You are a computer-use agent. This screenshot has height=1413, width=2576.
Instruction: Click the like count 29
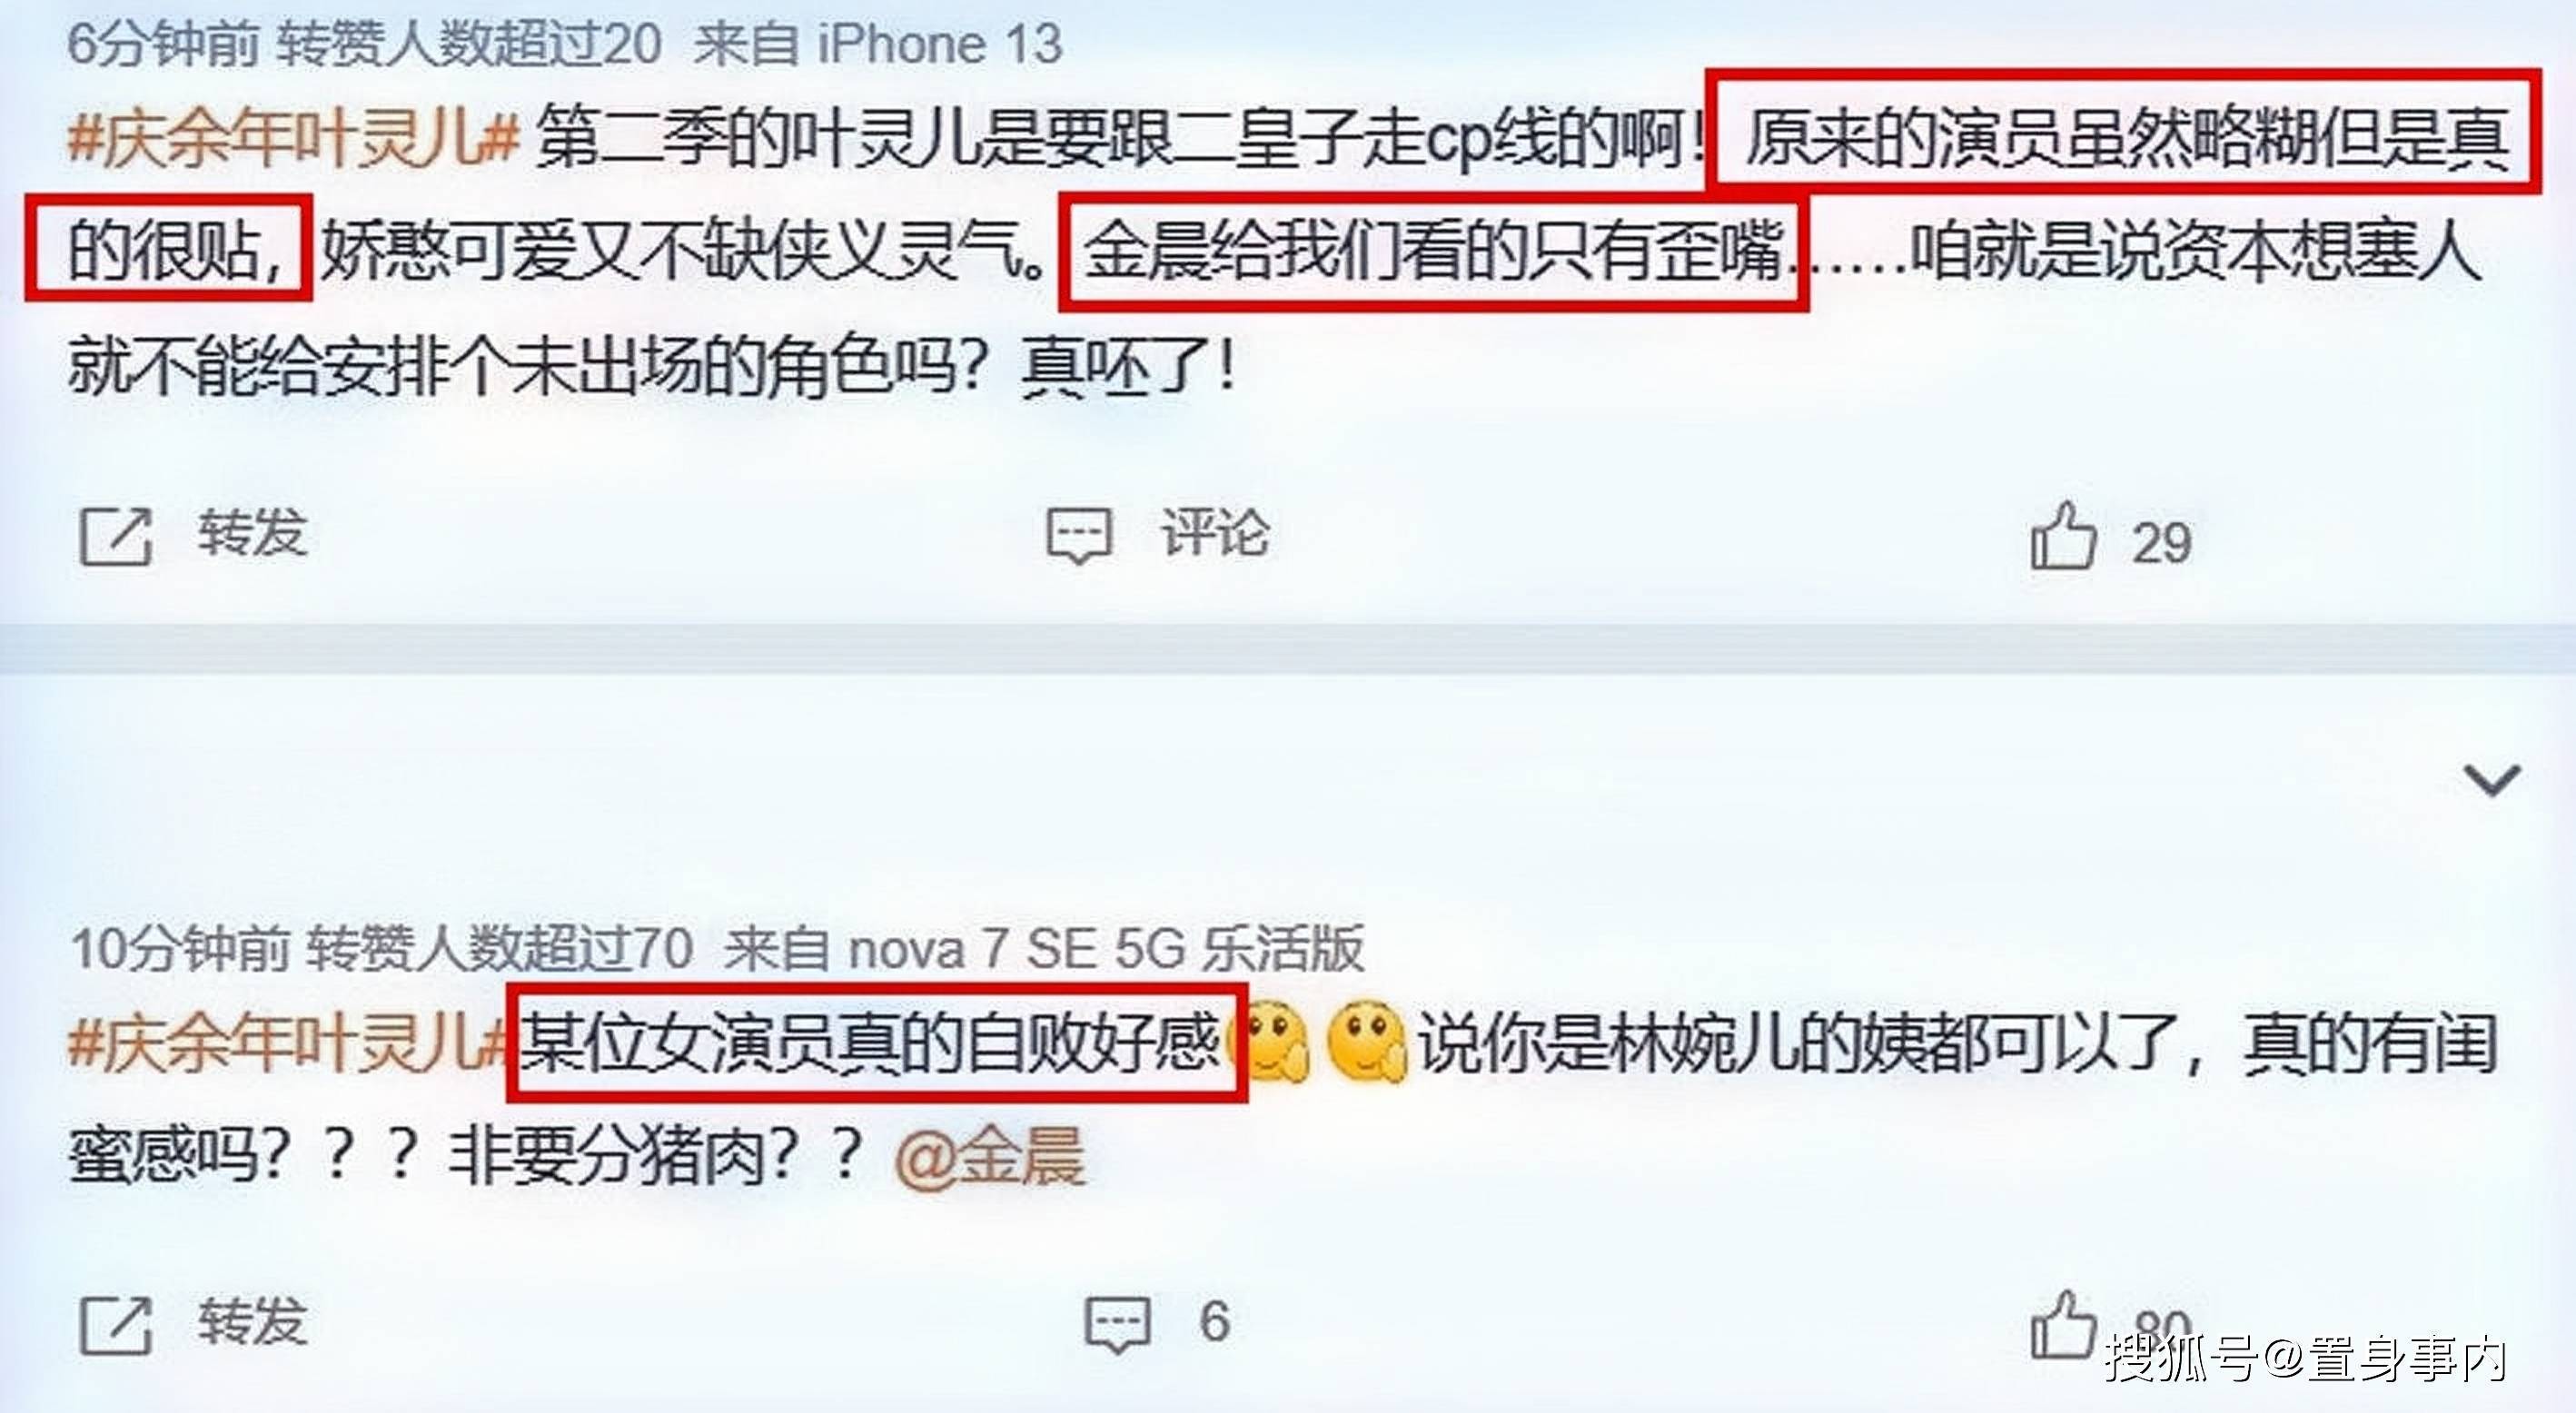click(x=2161, y=543)
